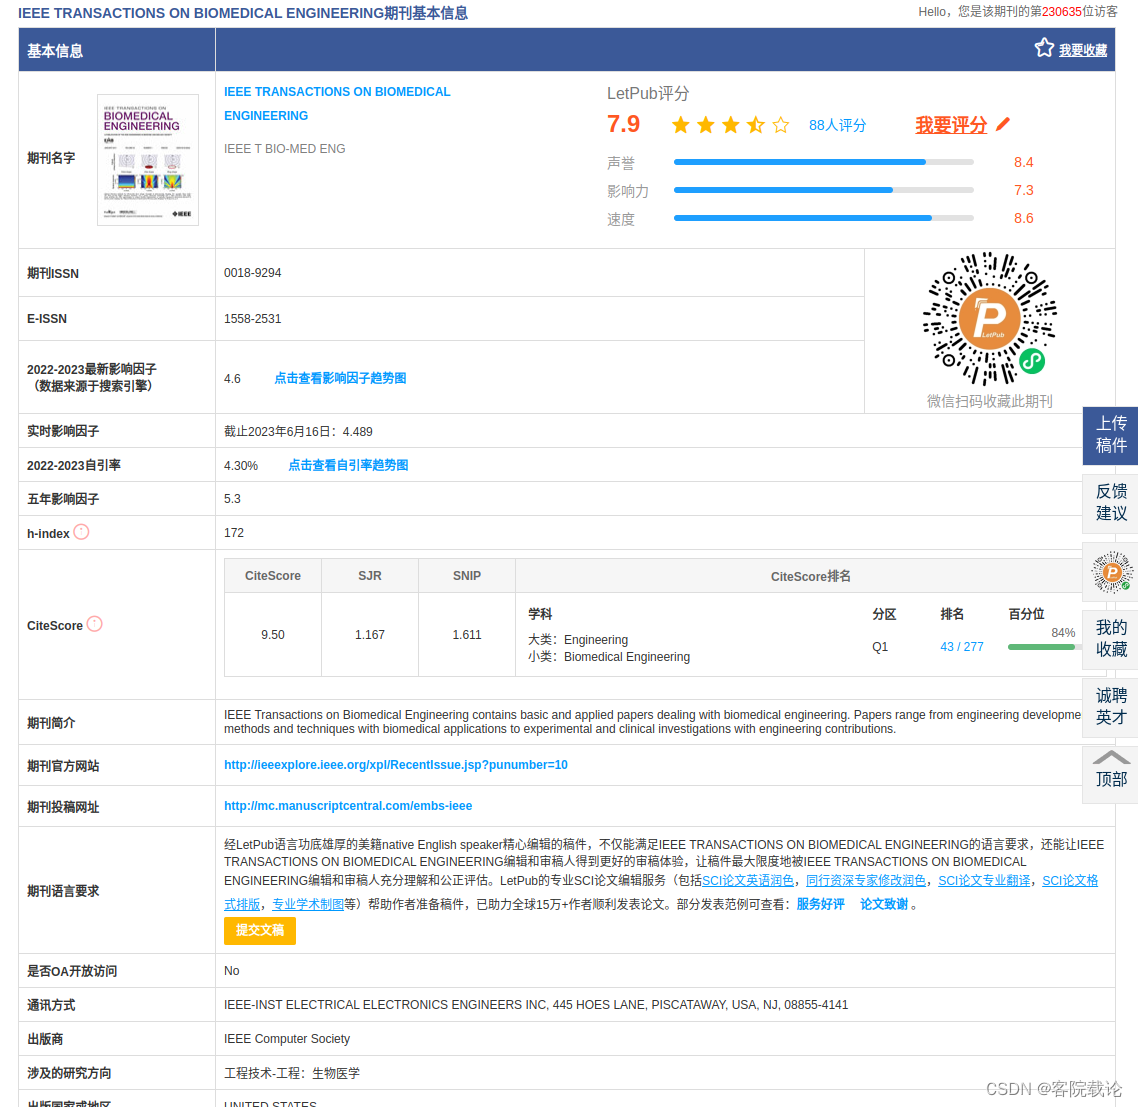
Task: Click the favorite star icon in header
Action: click(x=1044, y=48)
